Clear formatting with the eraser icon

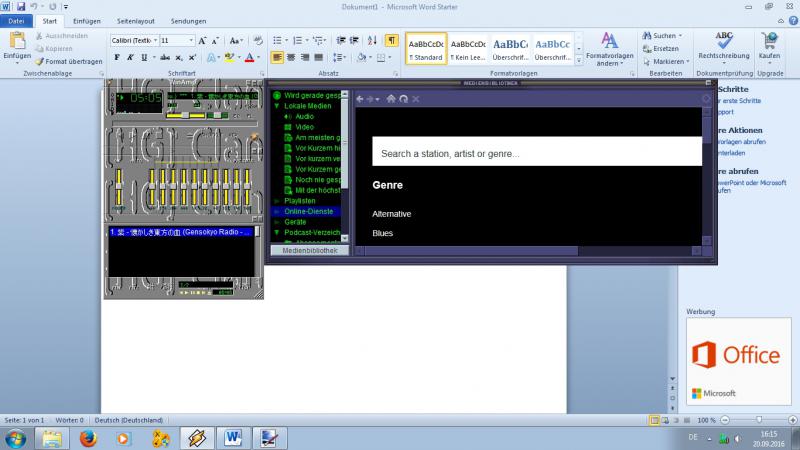258,41
